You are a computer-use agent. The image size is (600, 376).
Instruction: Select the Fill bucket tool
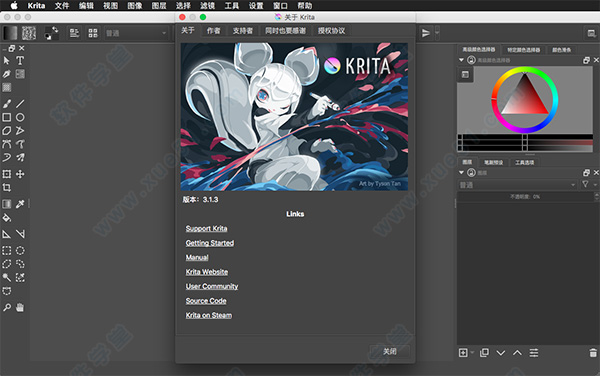point(7,218)
